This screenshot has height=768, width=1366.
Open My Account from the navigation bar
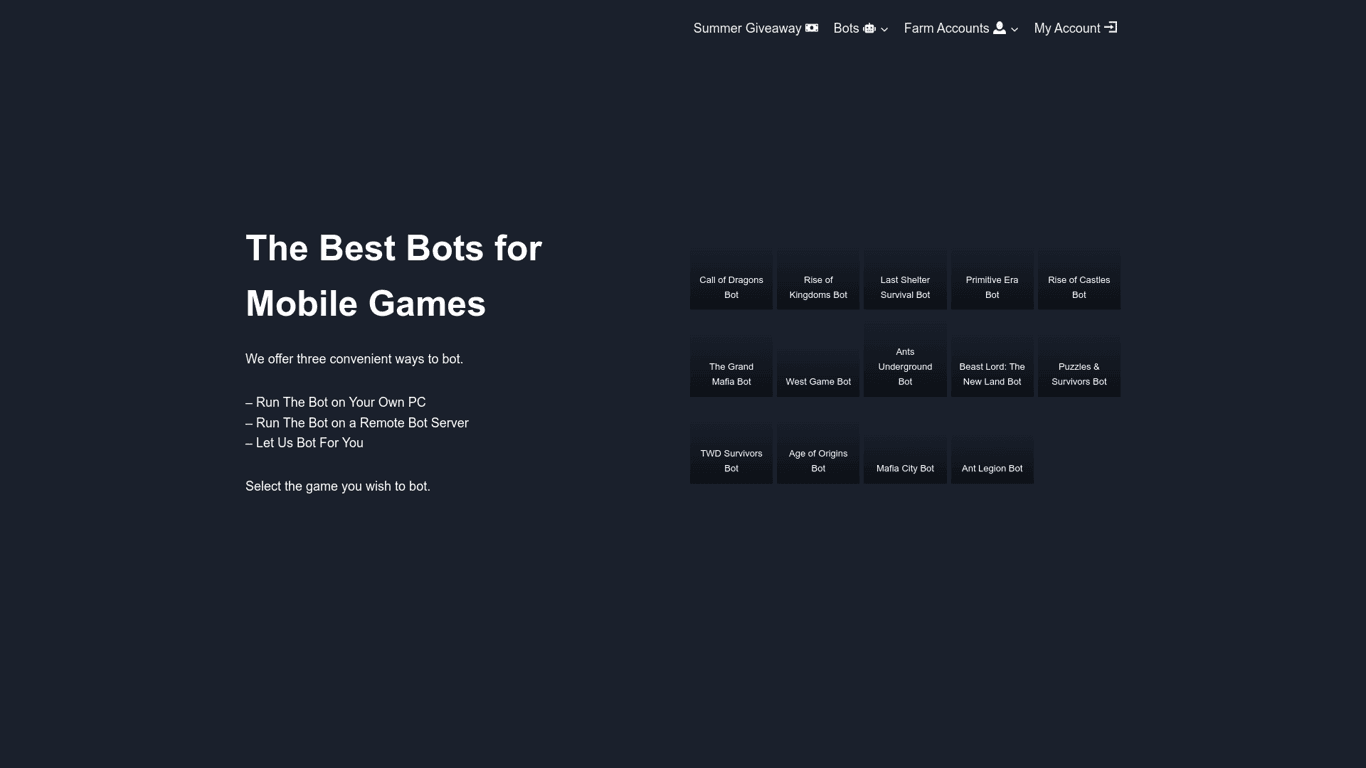tap(1066, 28)
